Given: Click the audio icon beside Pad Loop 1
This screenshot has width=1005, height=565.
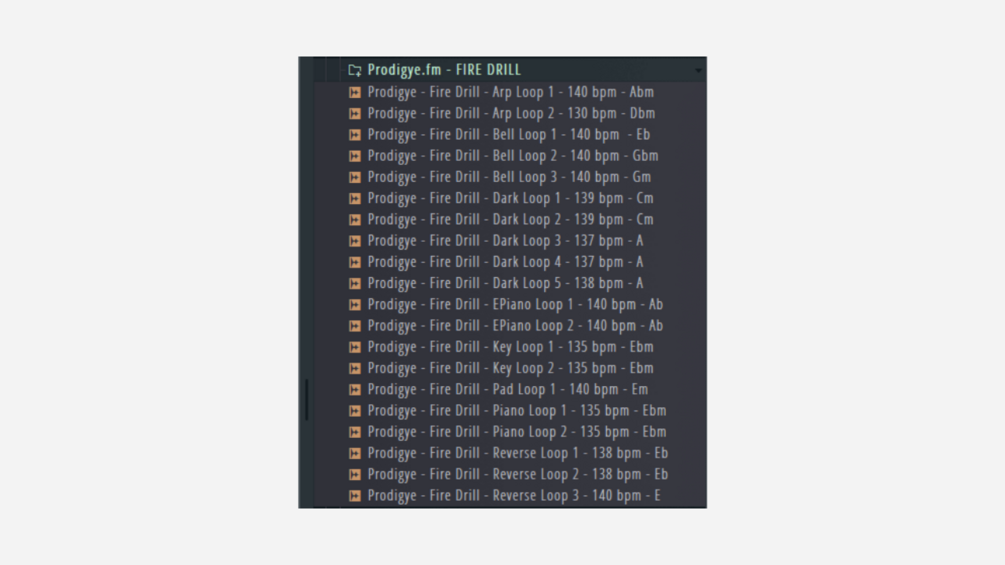Looking at the screenshot, I should [354, 389].
